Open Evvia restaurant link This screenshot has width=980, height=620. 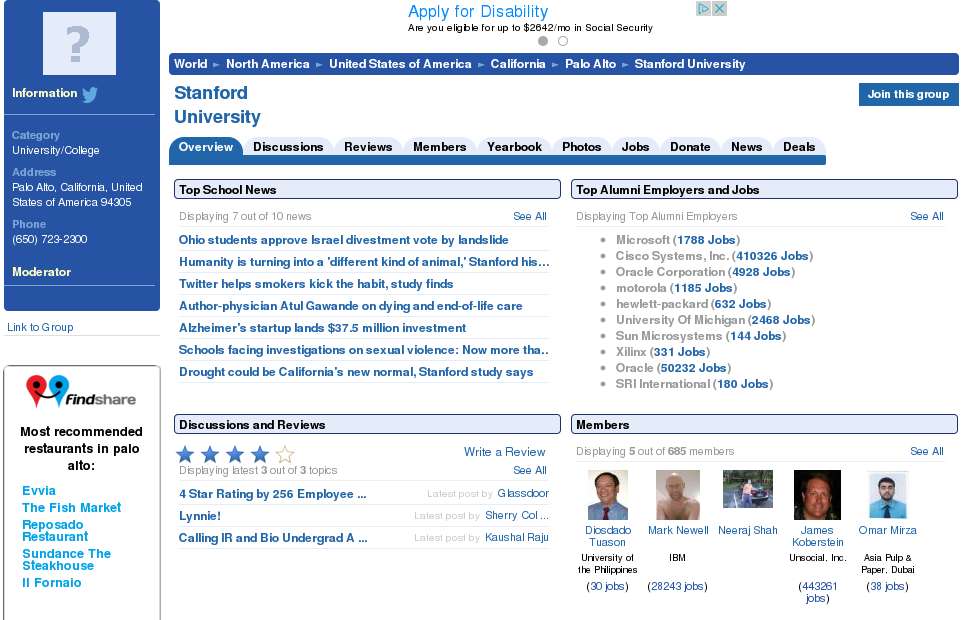click(39, 491)
